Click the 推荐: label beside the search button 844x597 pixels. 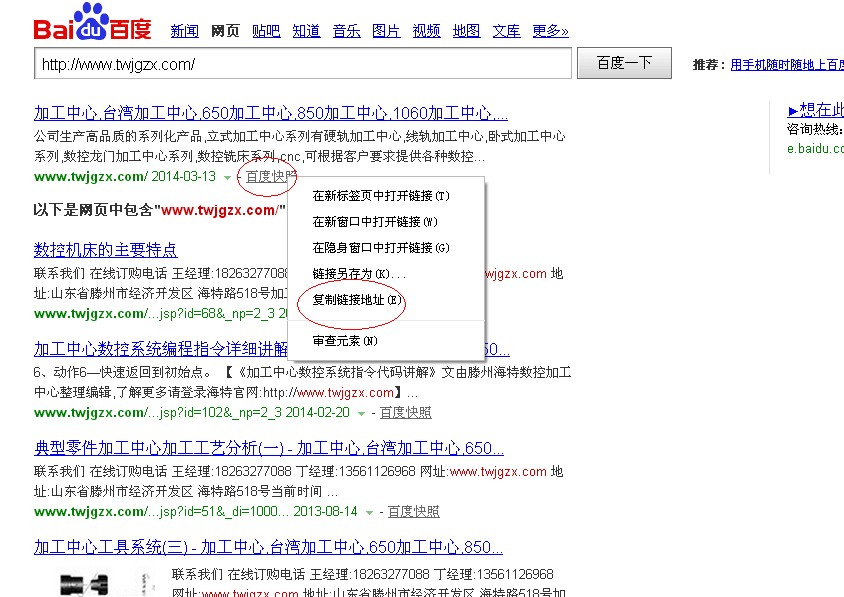coord(708,65)
